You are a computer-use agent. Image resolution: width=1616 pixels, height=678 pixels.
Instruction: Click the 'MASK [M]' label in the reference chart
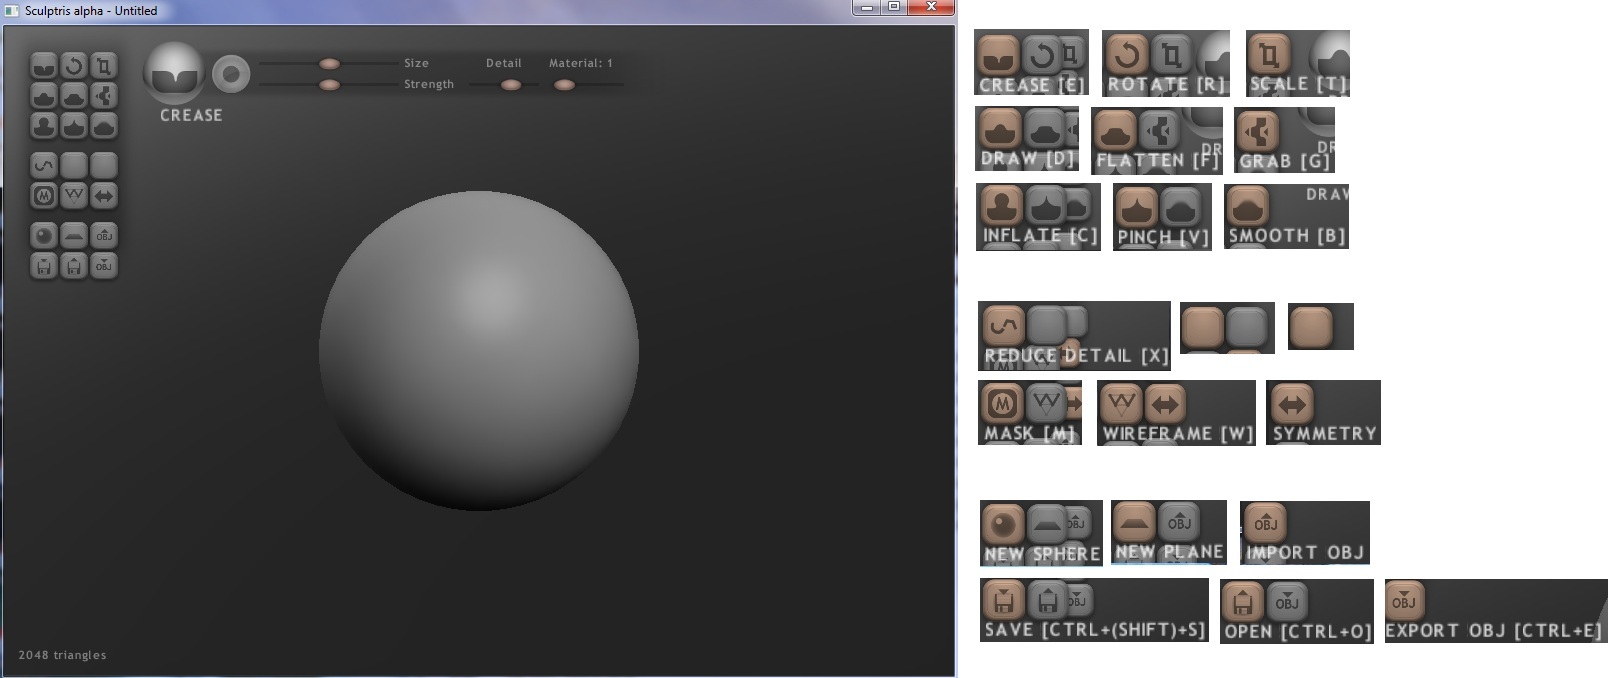1029,434
